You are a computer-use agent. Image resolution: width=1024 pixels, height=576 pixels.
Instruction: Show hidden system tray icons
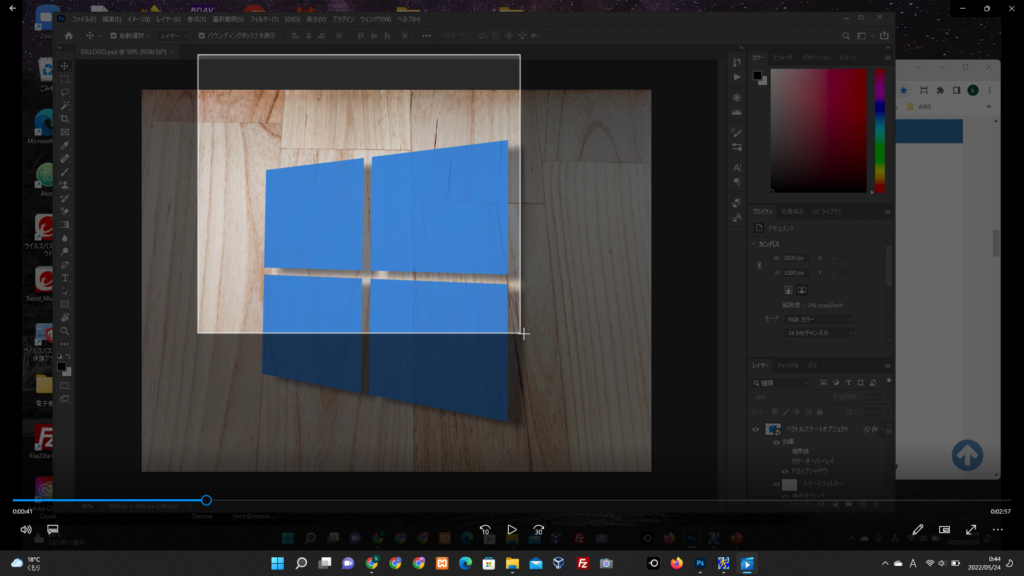885,563
